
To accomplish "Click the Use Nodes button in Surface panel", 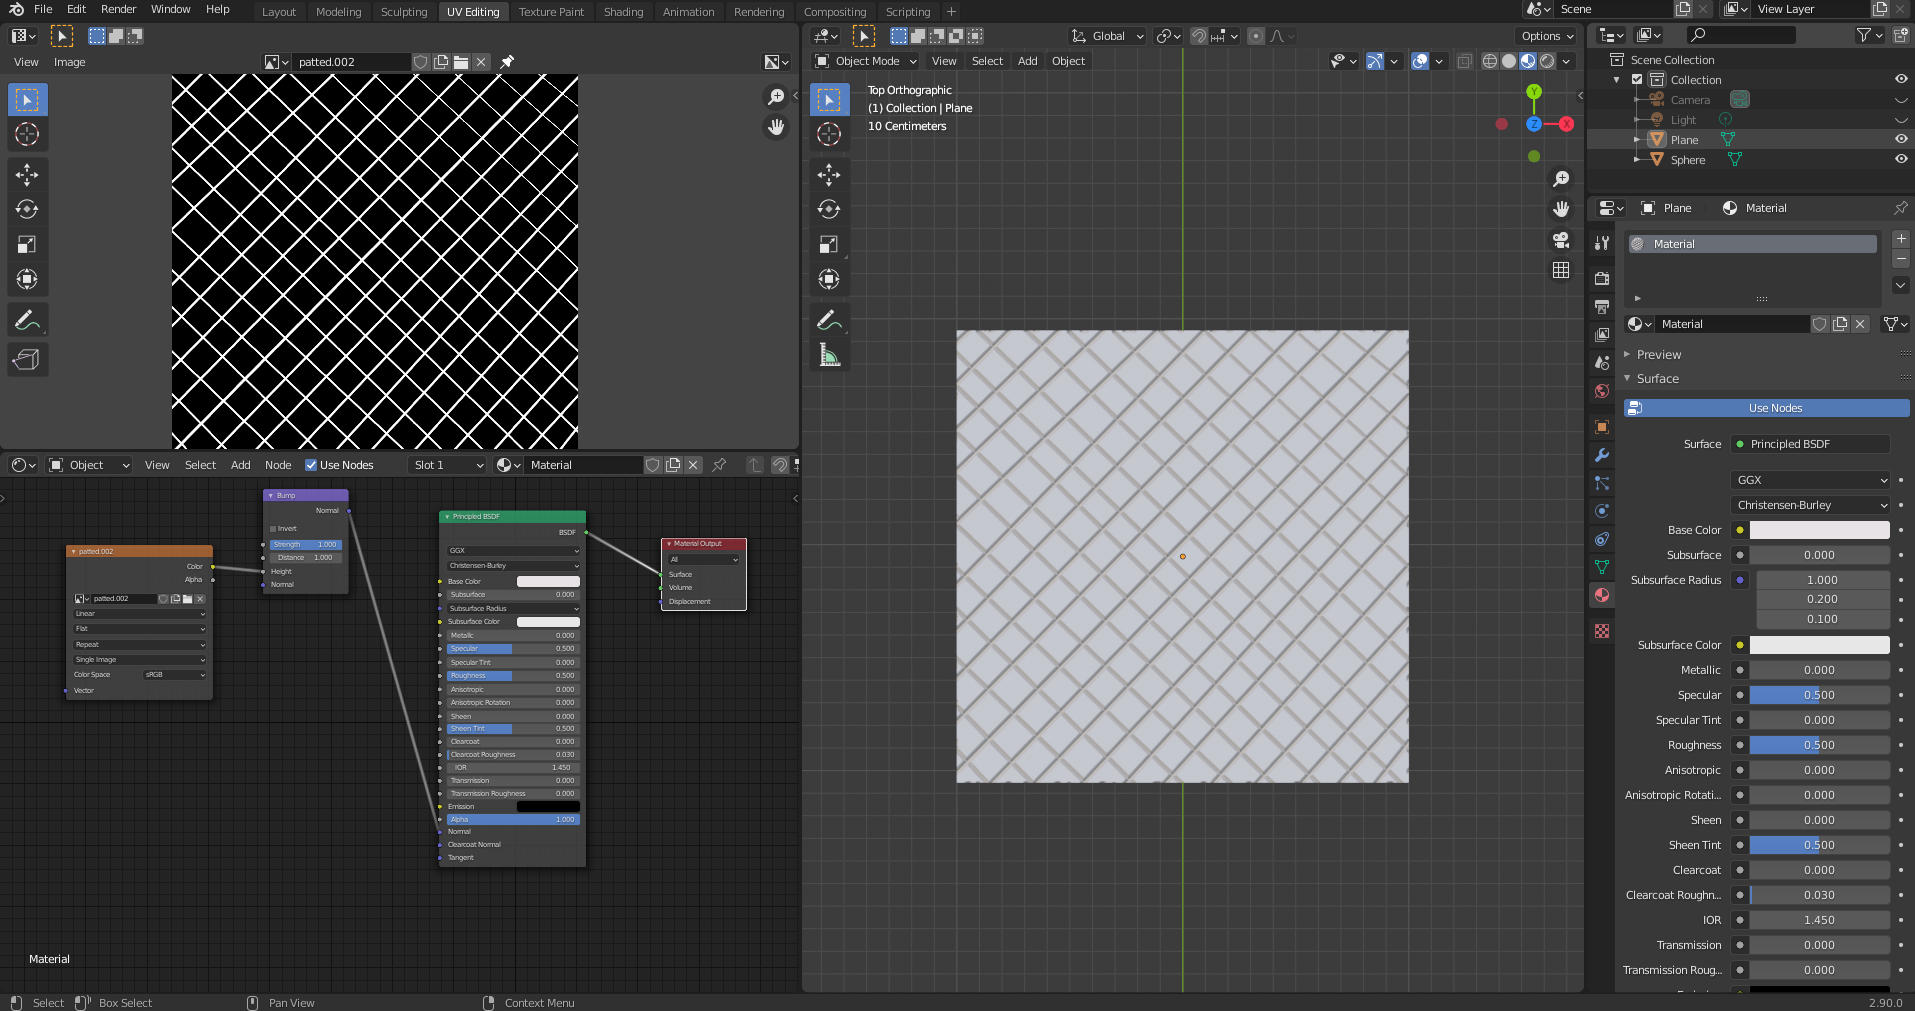I will (1774, 408).
